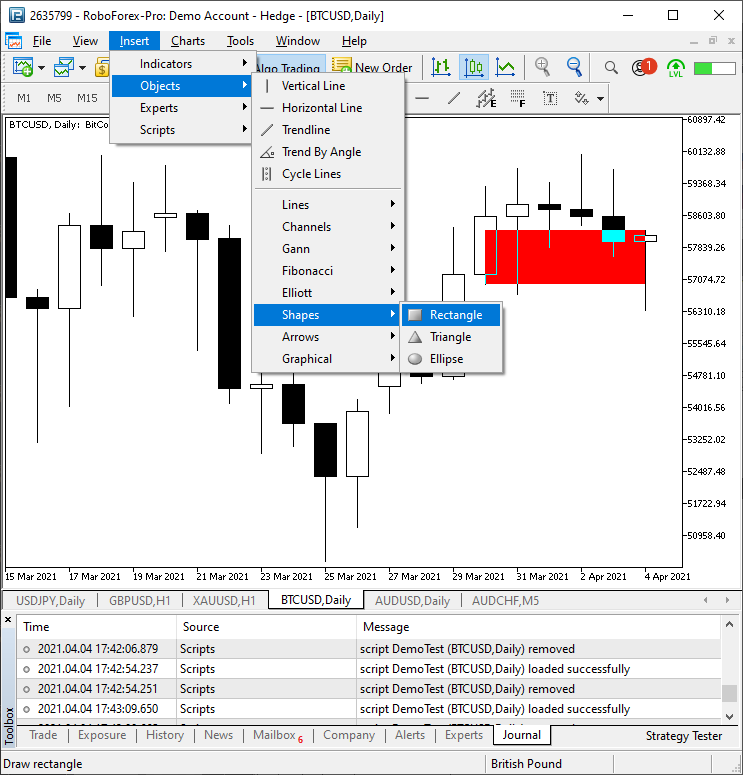Expand the Scripts submenu
743x775 pixels.
181,130
